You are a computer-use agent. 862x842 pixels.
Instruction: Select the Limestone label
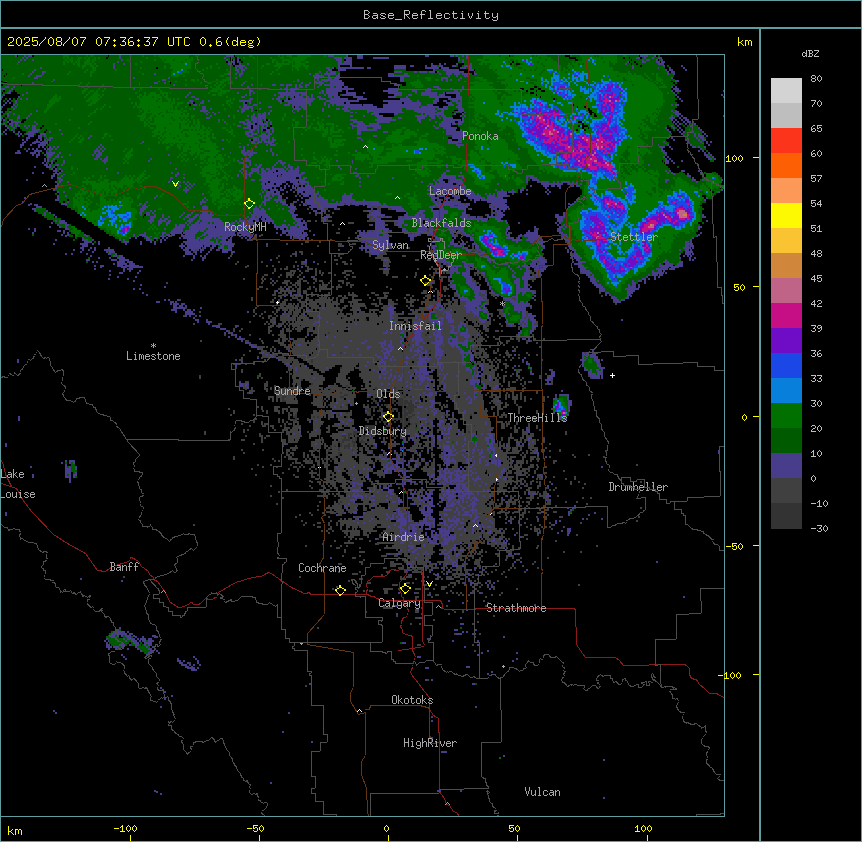(x=153, y=356)
